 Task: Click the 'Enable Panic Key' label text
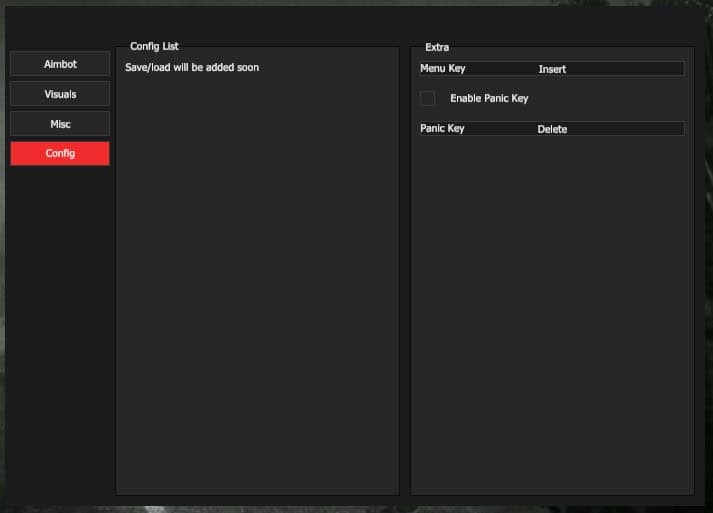click(x=489, y=99)
